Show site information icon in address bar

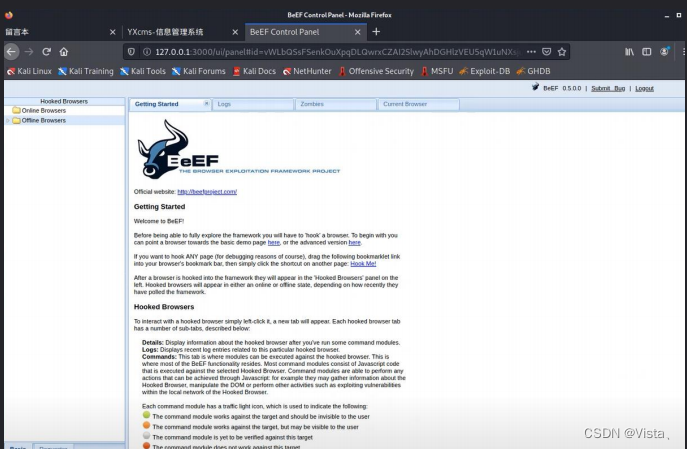[x=147, y=52]
